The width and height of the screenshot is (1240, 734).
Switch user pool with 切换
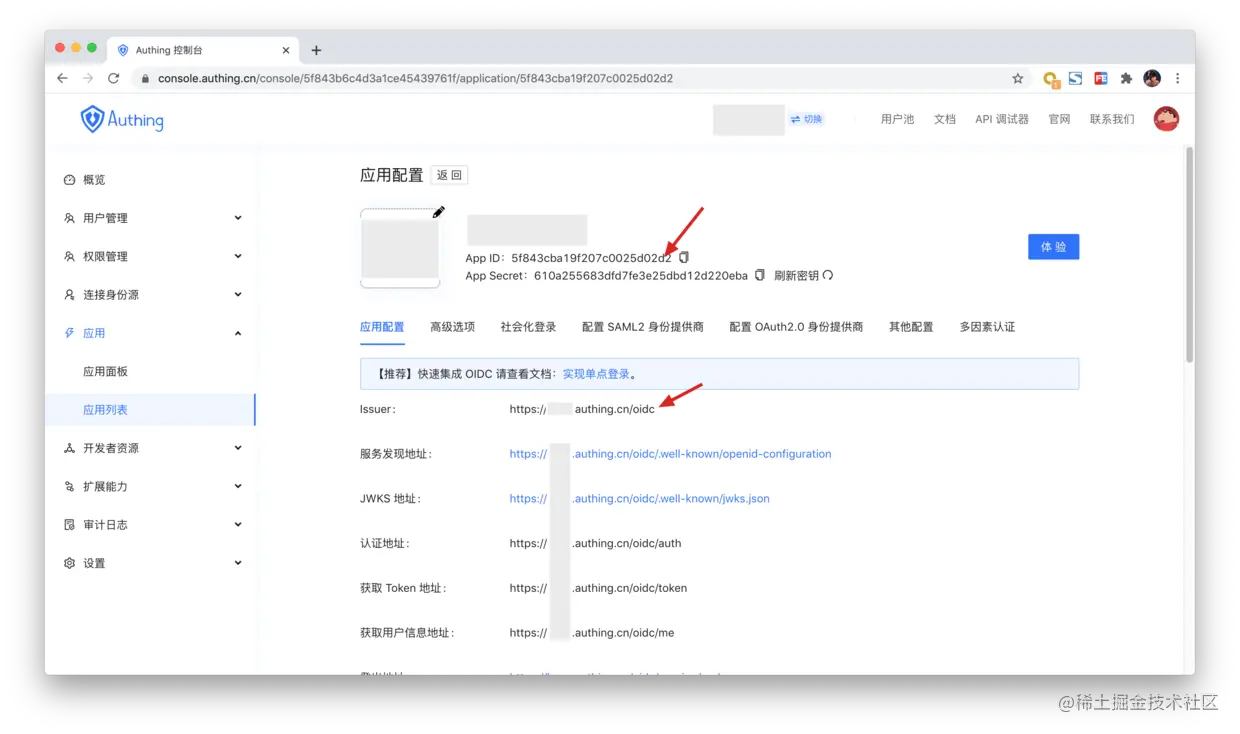pos(806,119)
